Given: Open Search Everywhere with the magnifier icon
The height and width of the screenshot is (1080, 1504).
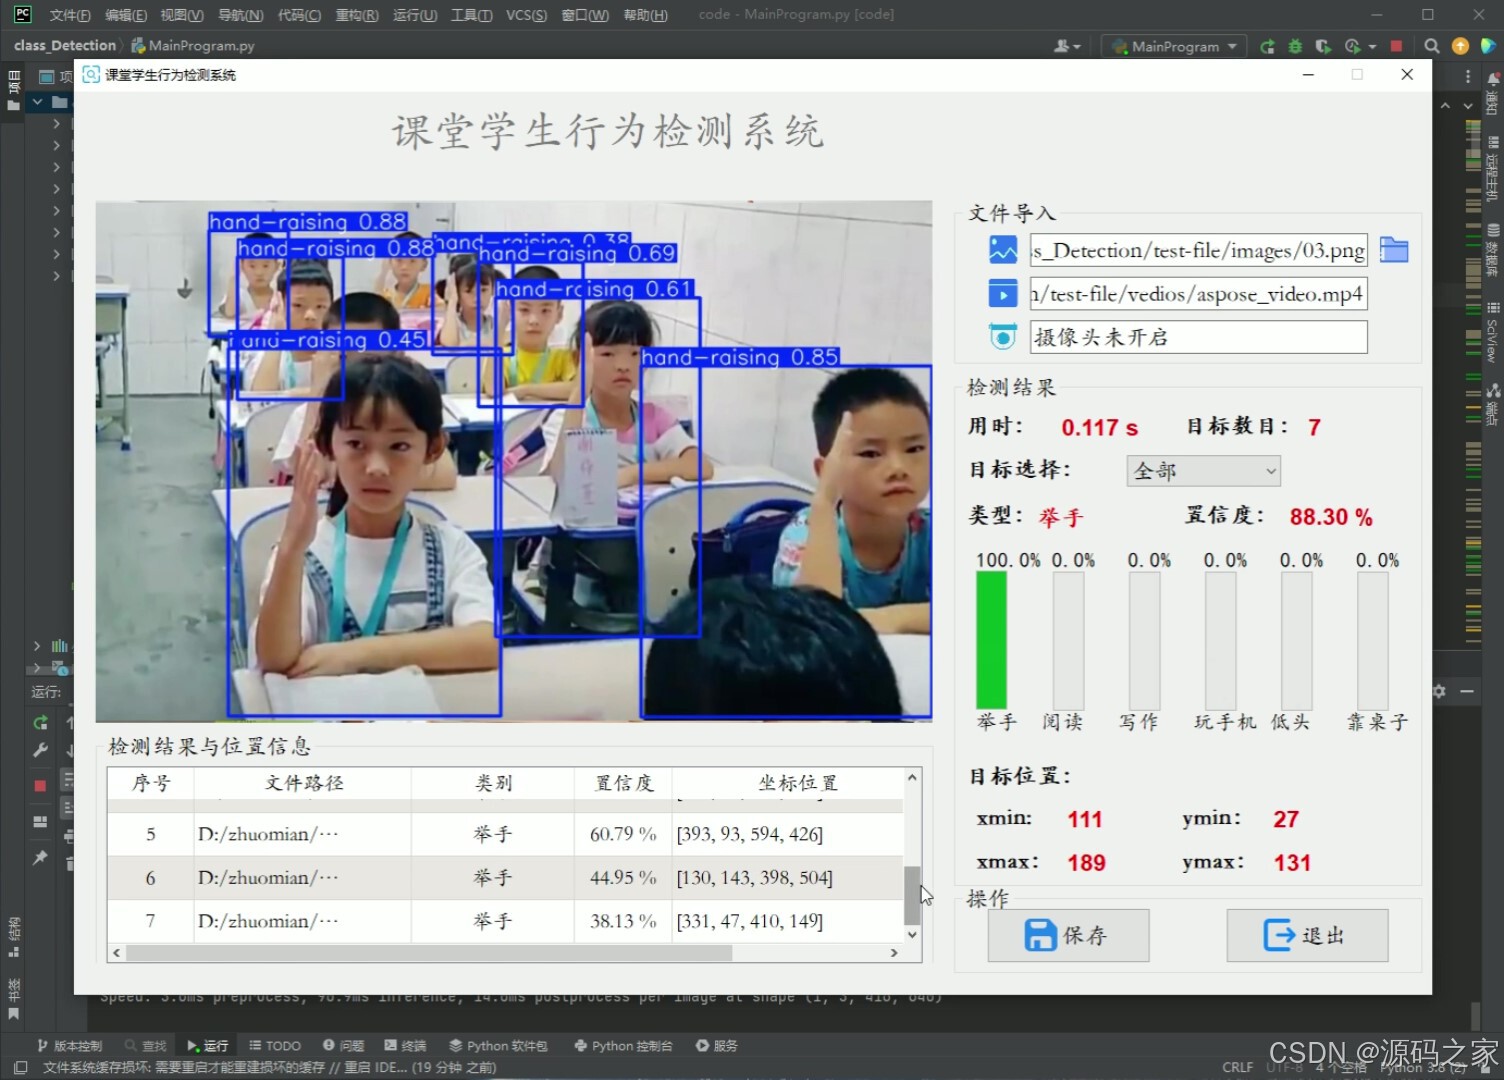Looking at the screenshot, I should pyautogui.click(x=1431, y=46).
